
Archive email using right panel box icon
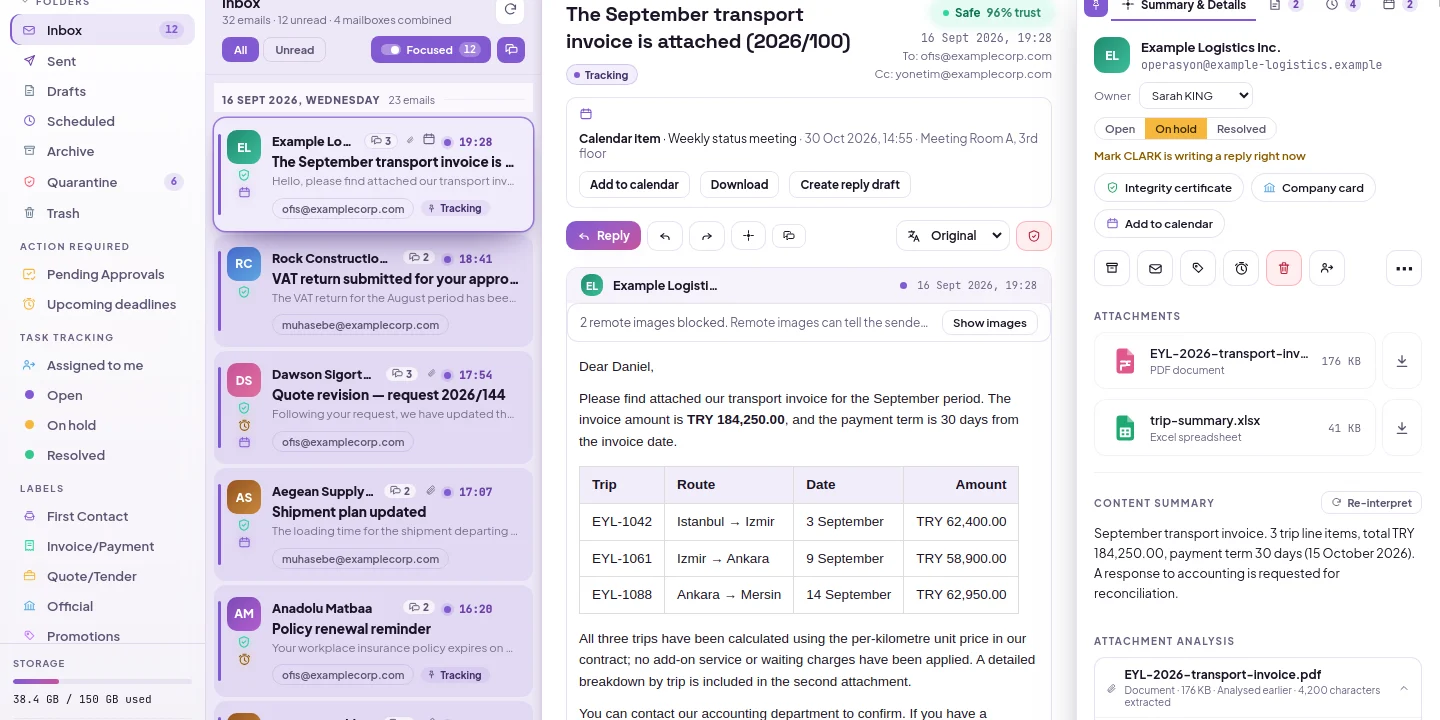[1112, 268]
